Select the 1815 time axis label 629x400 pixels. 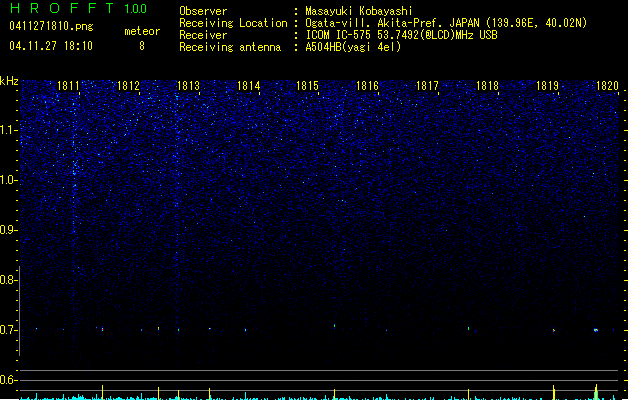(x=307, y=86)
